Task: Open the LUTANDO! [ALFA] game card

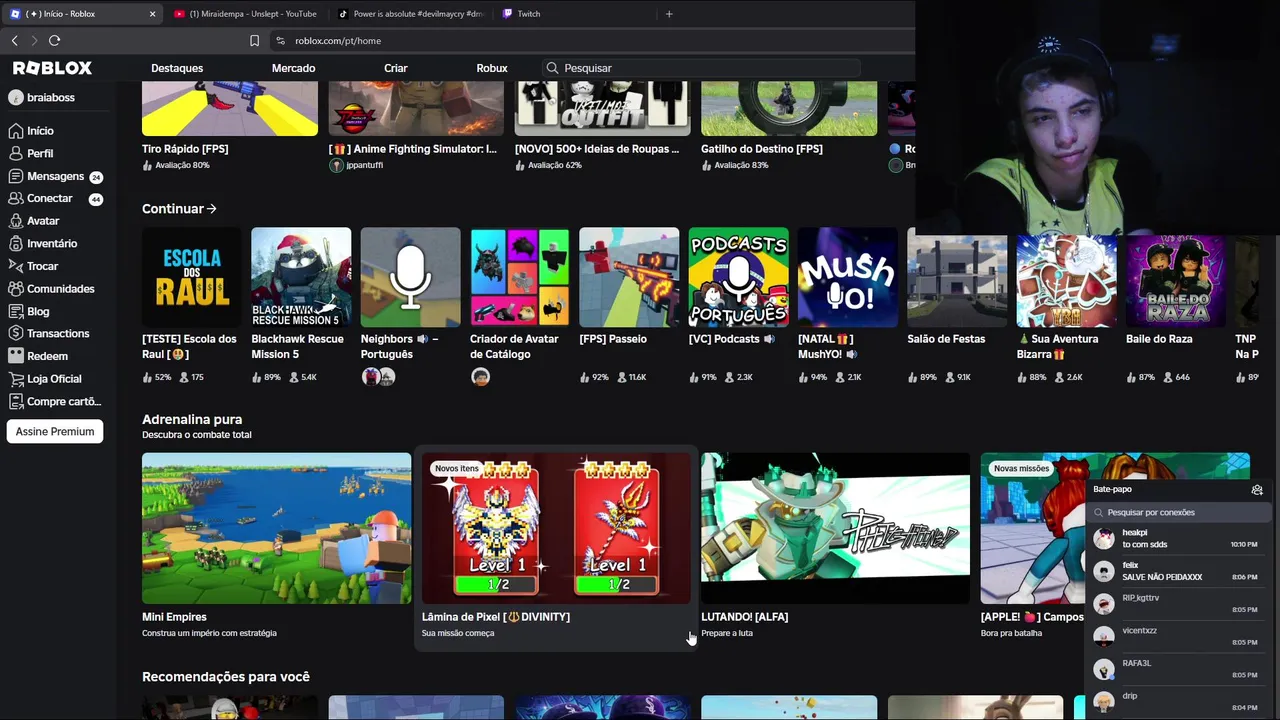Action: pos(835,546)
